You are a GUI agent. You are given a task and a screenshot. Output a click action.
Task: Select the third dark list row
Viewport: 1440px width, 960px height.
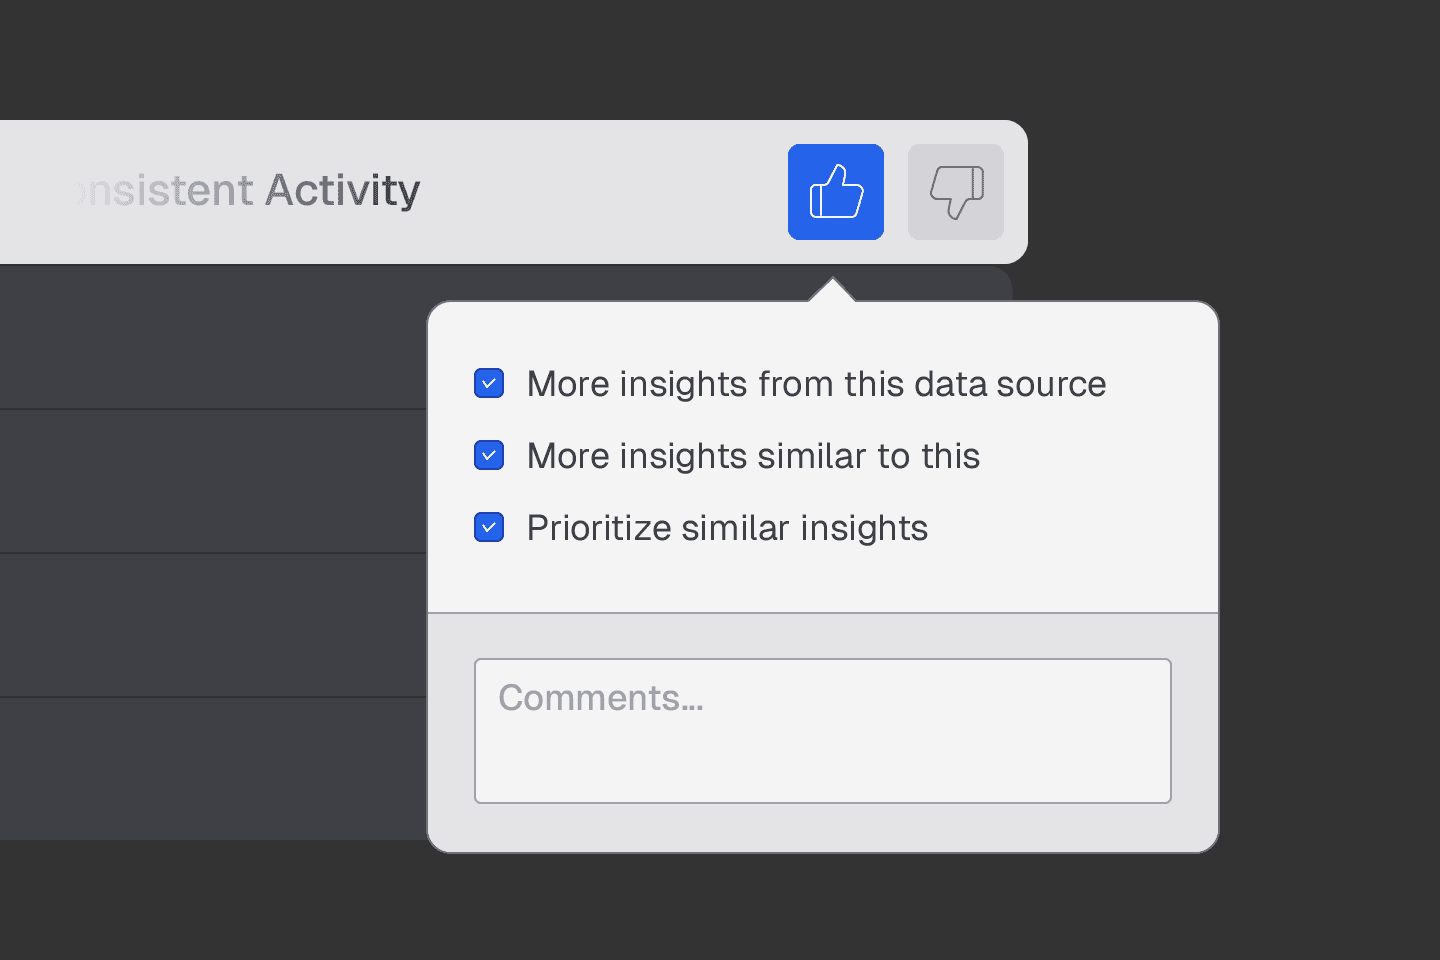[212, 625]
